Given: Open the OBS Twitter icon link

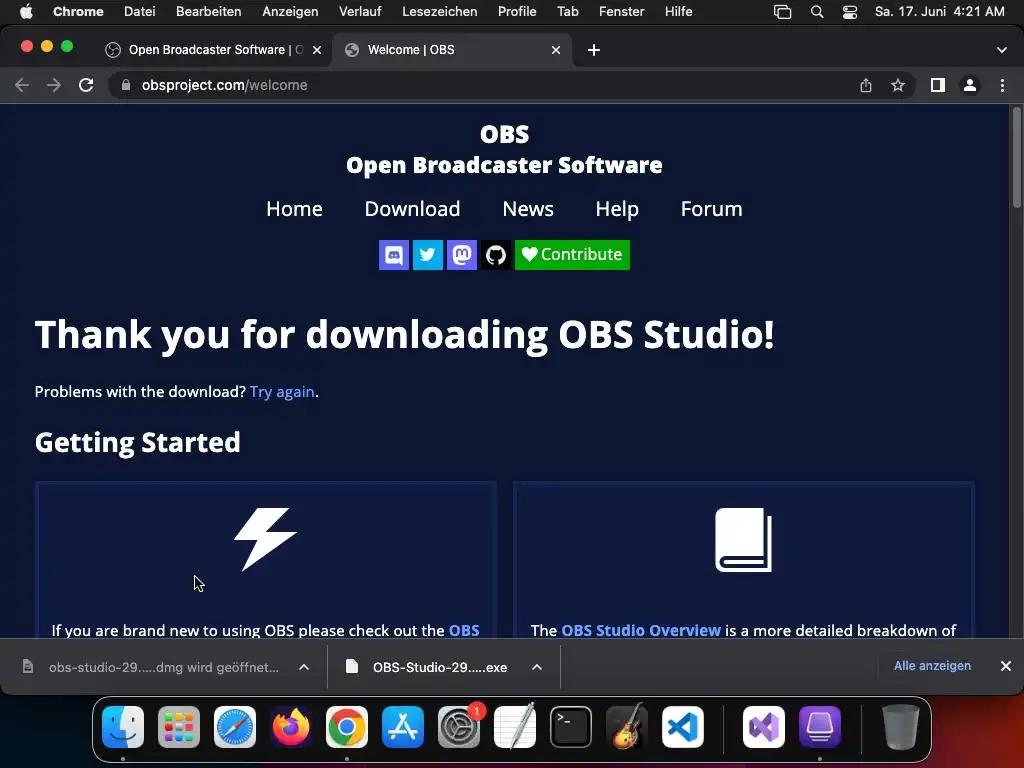Looking at the screenshot, I should (x=428, y=255).
